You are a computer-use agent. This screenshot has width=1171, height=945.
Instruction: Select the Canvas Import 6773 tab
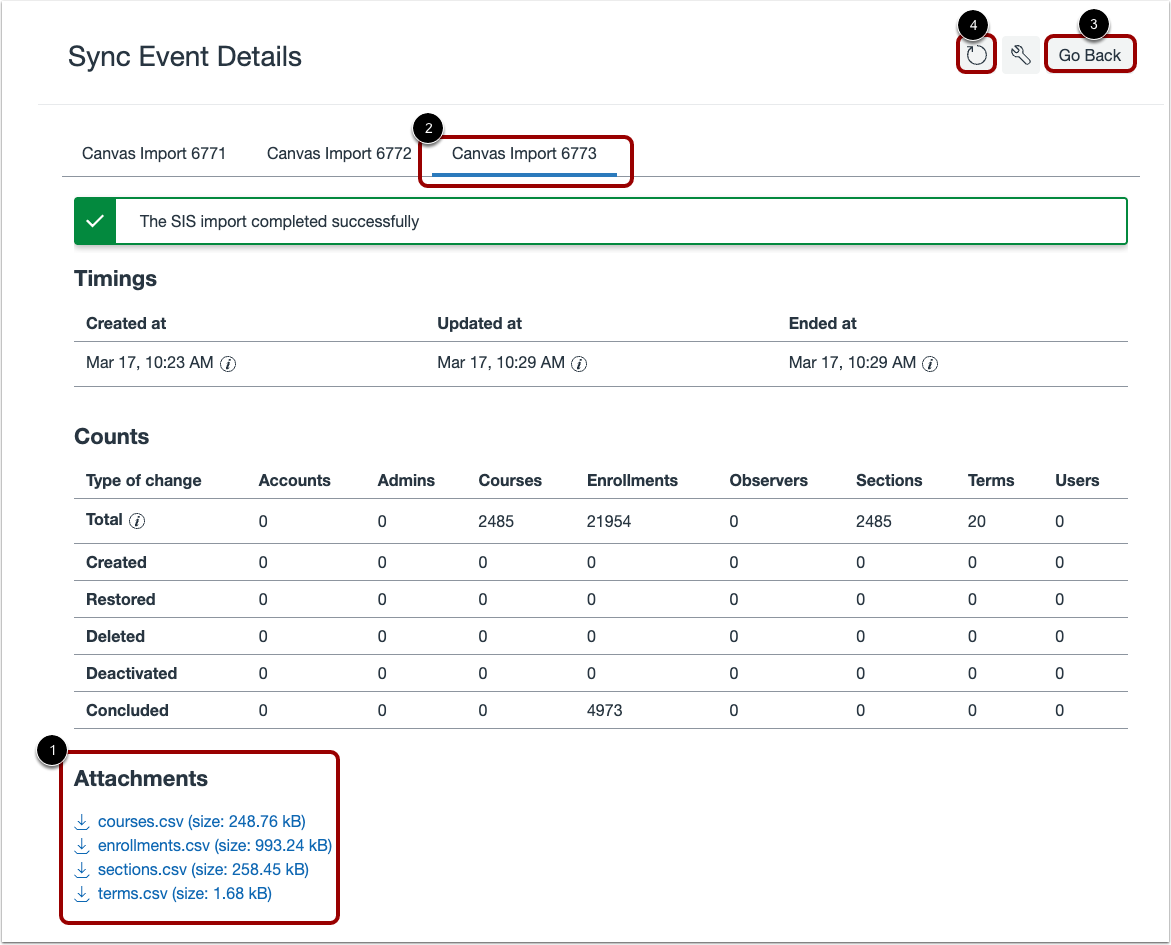(x=524, y=153)
